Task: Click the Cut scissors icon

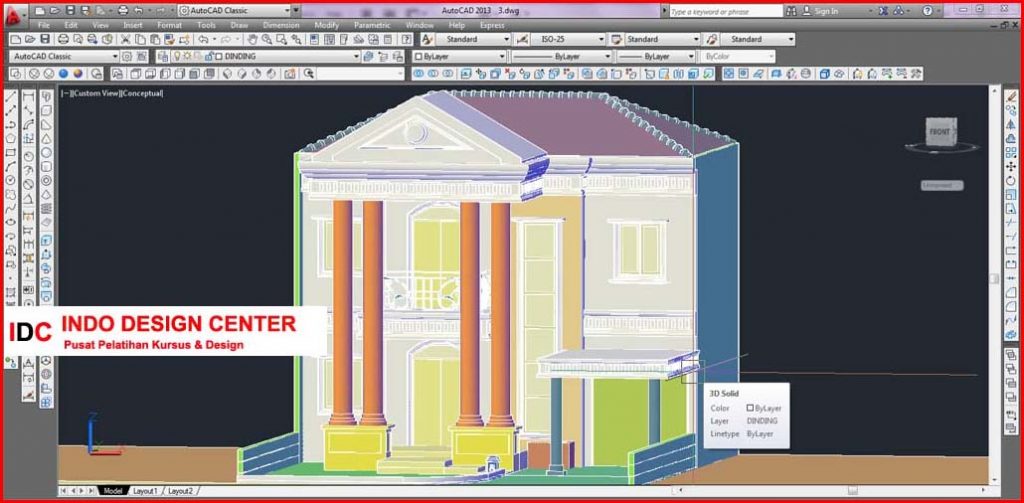Action: pyautogui.click(x=126, y=39)
